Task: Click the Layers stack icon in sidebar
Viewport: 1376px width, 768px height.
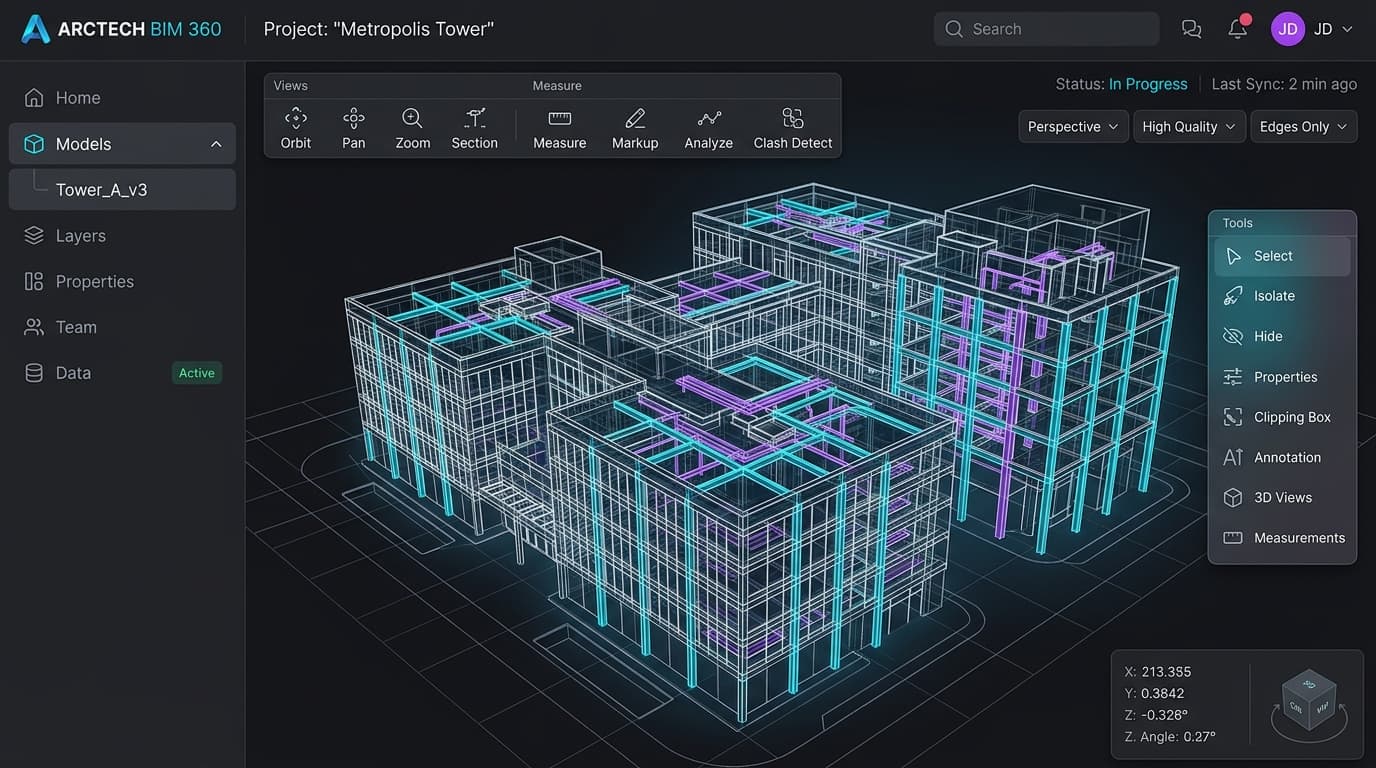Action: 34,236
